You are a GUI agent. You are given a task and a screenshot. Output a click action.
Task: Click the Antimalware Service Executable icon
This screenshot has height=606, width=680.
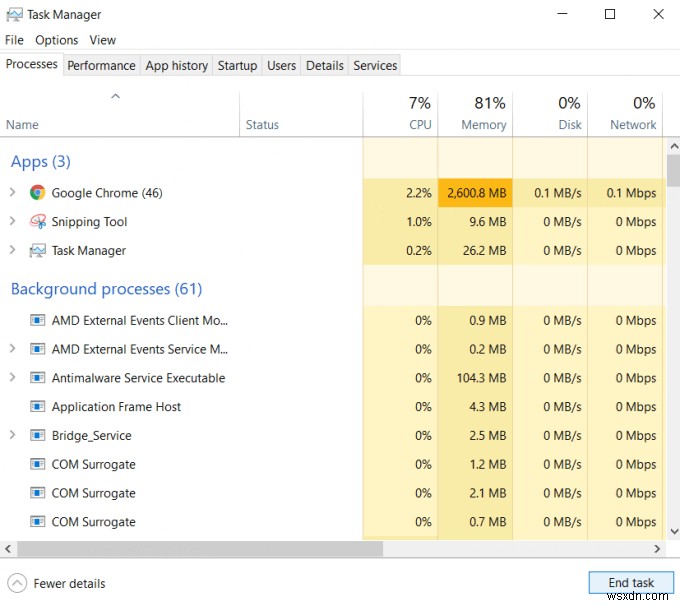click(37, 378)
